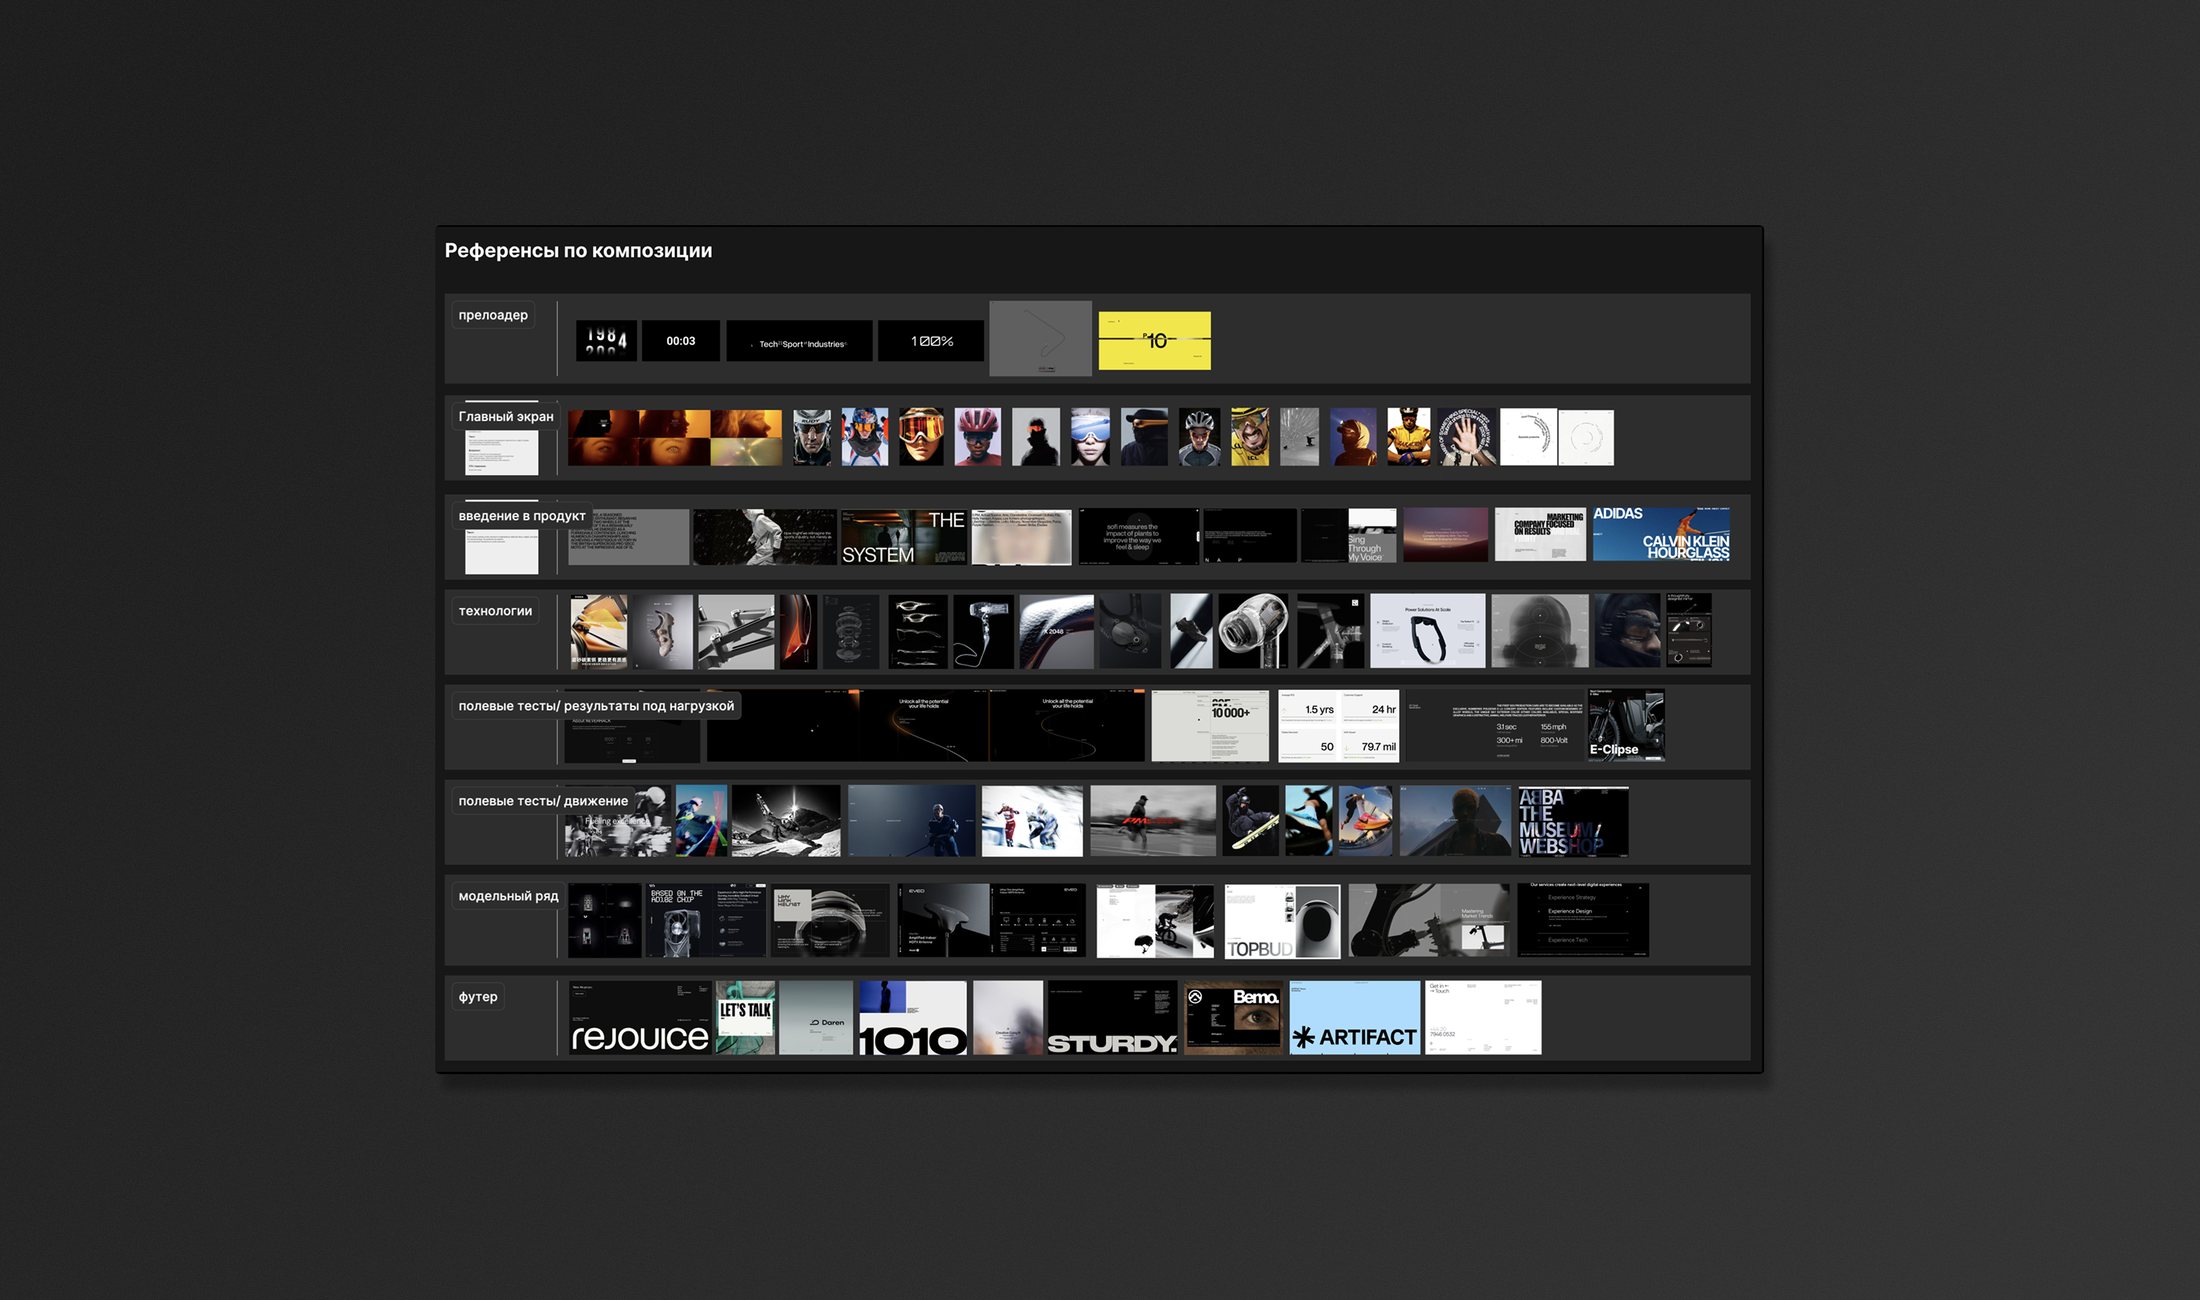Select the 'THE SYSTEM' thumbnail
This screenshot has width=2200, height=1300.
(x=904, y=537)
